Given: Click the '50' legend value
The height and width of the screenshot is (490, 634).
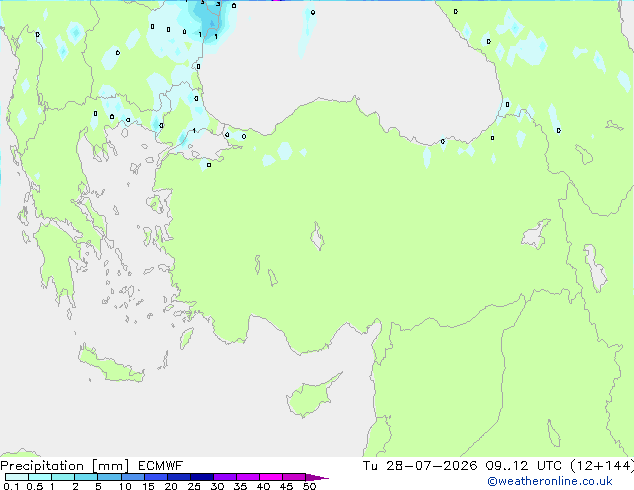Looking at the screenshot, I should [x=309, y=486].
